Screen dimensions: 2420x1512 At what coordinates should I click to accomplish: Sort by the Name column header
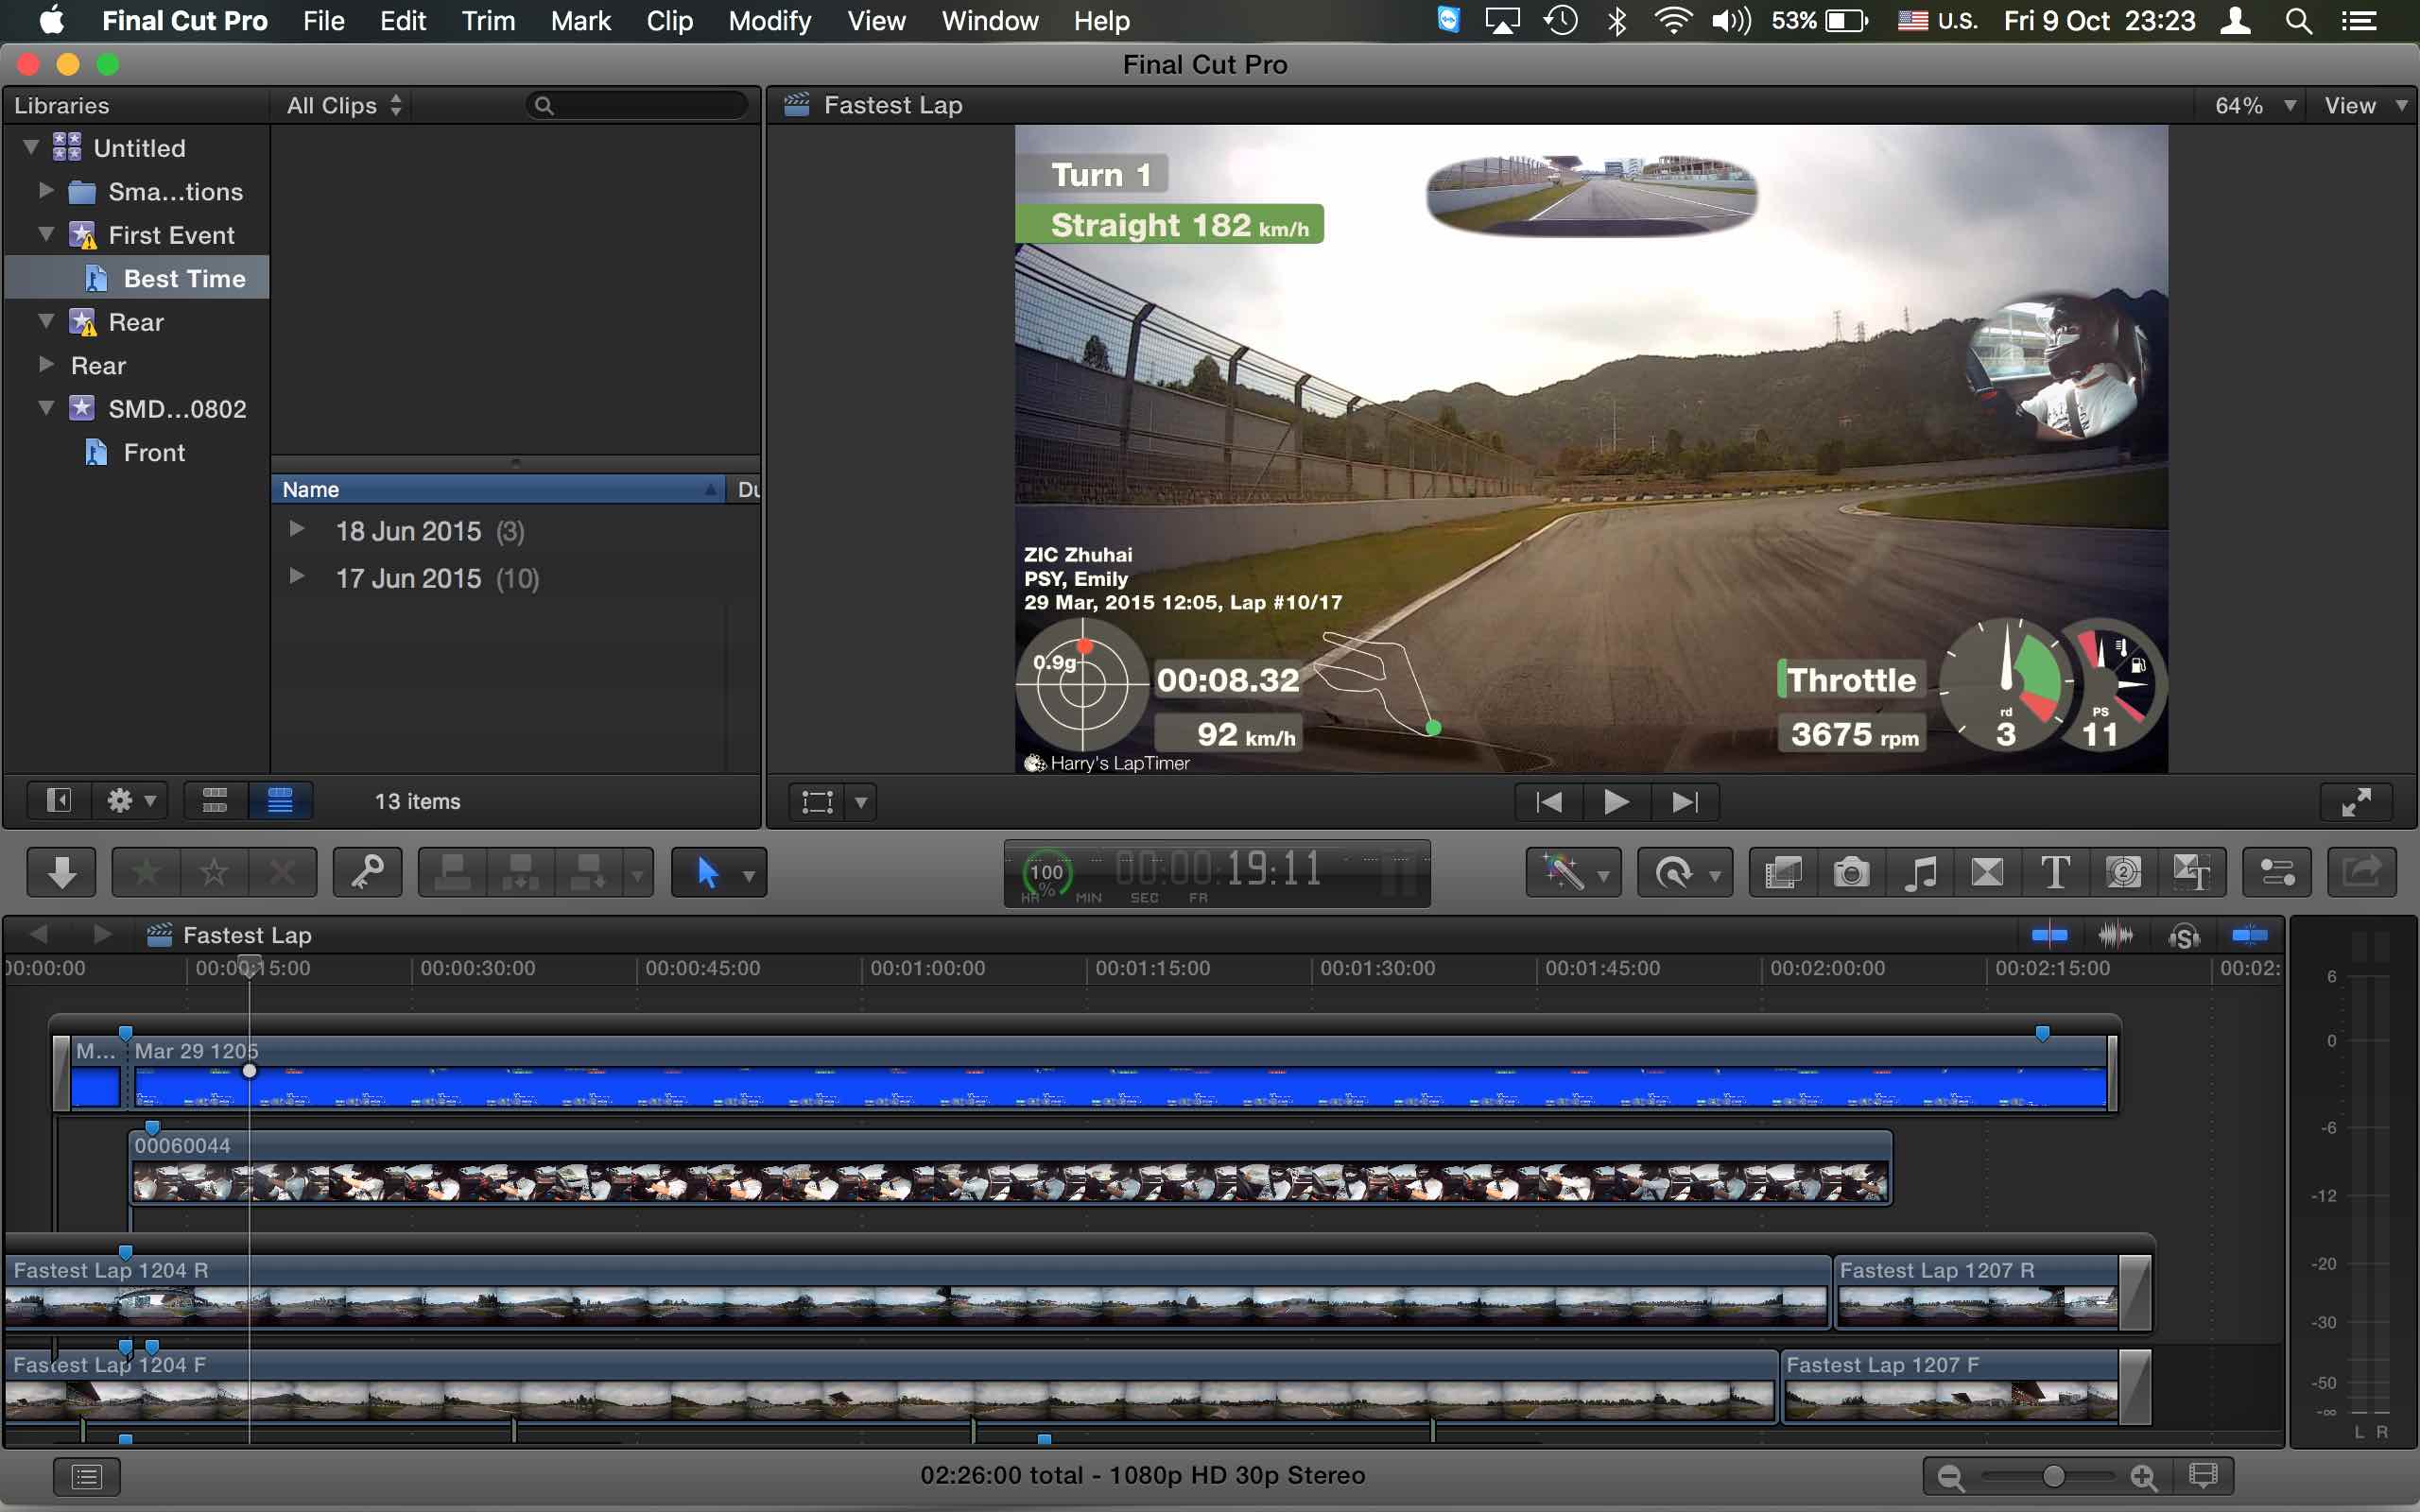pyautogui.click(x=498, y=489)
